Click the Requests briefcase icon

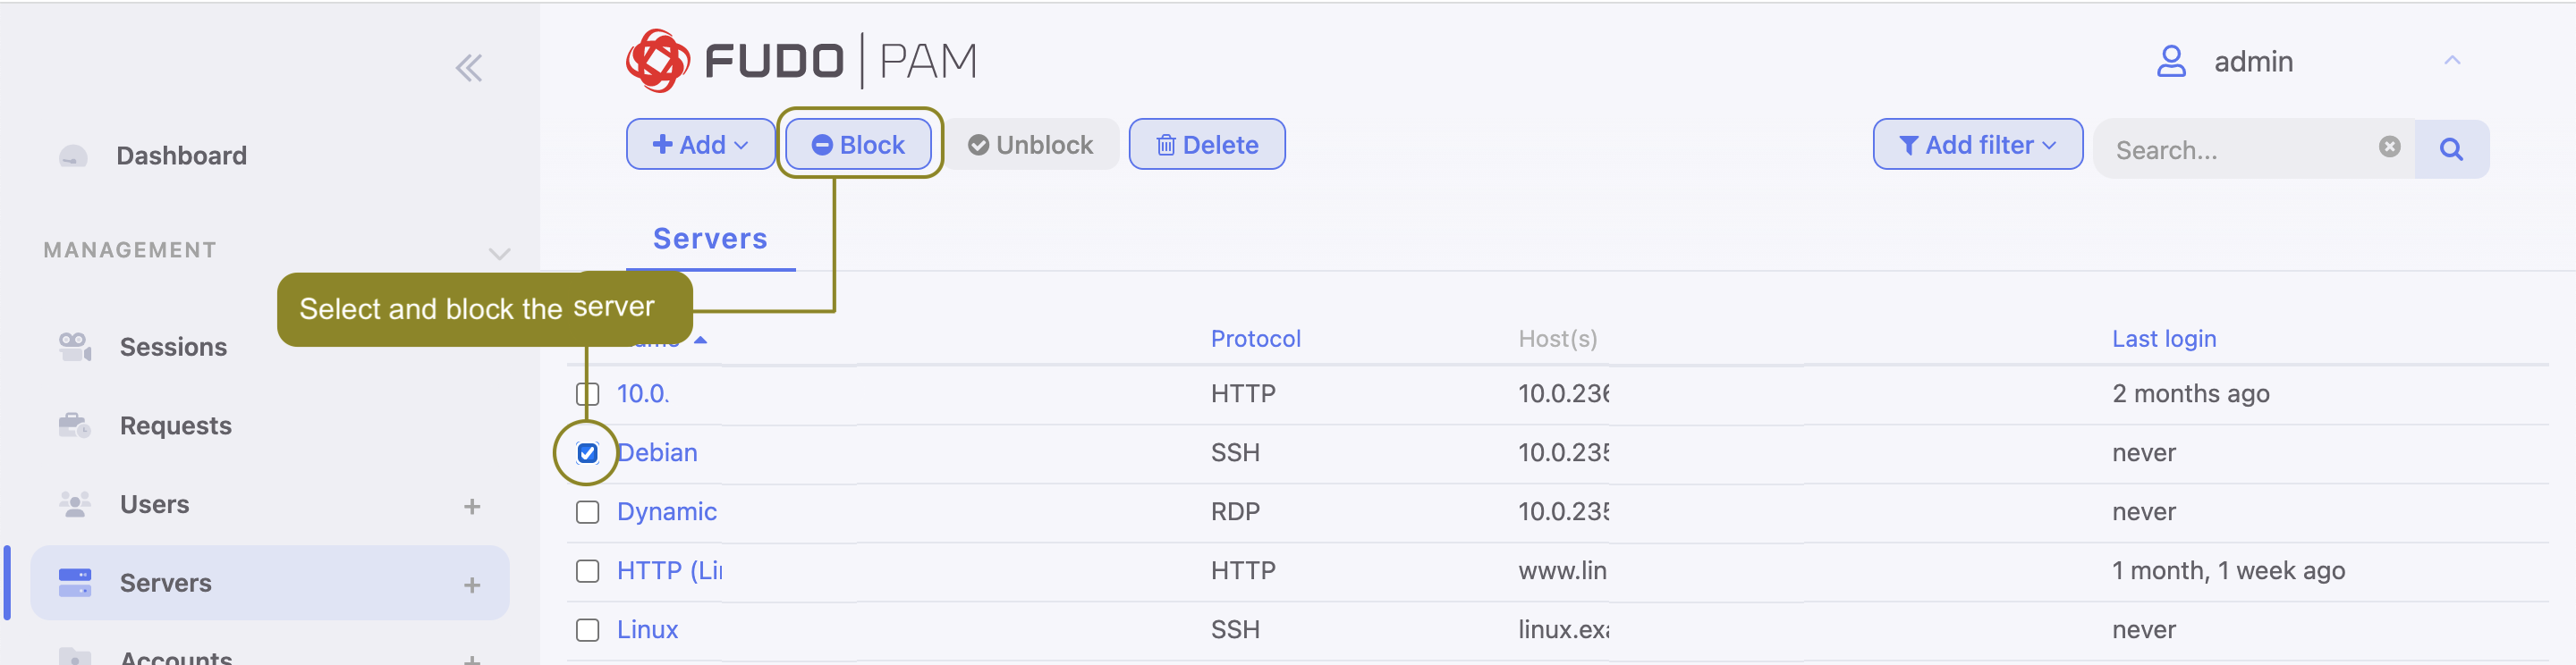point(74,425)
